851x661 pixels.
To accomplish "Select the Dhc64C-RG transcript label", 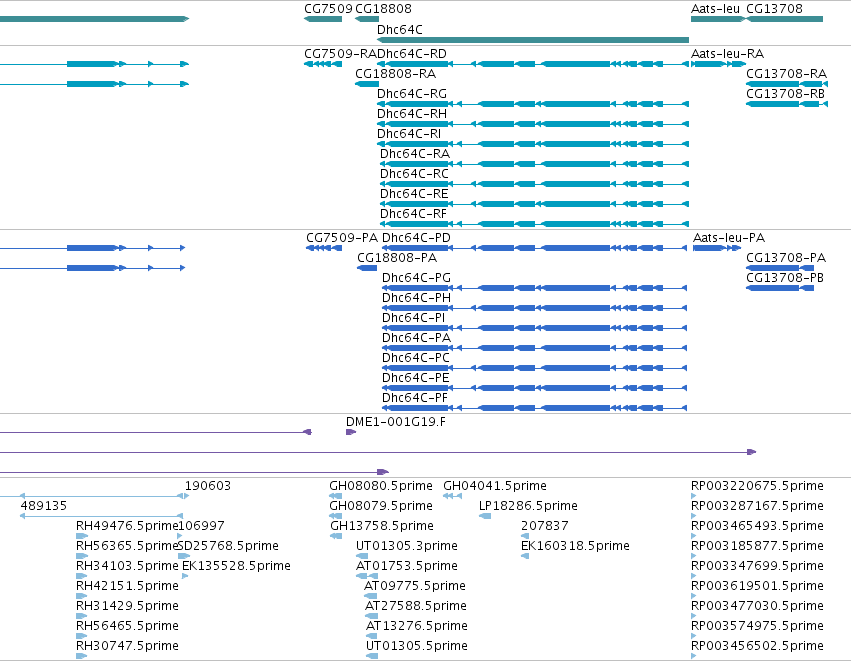I will point(412,94).
